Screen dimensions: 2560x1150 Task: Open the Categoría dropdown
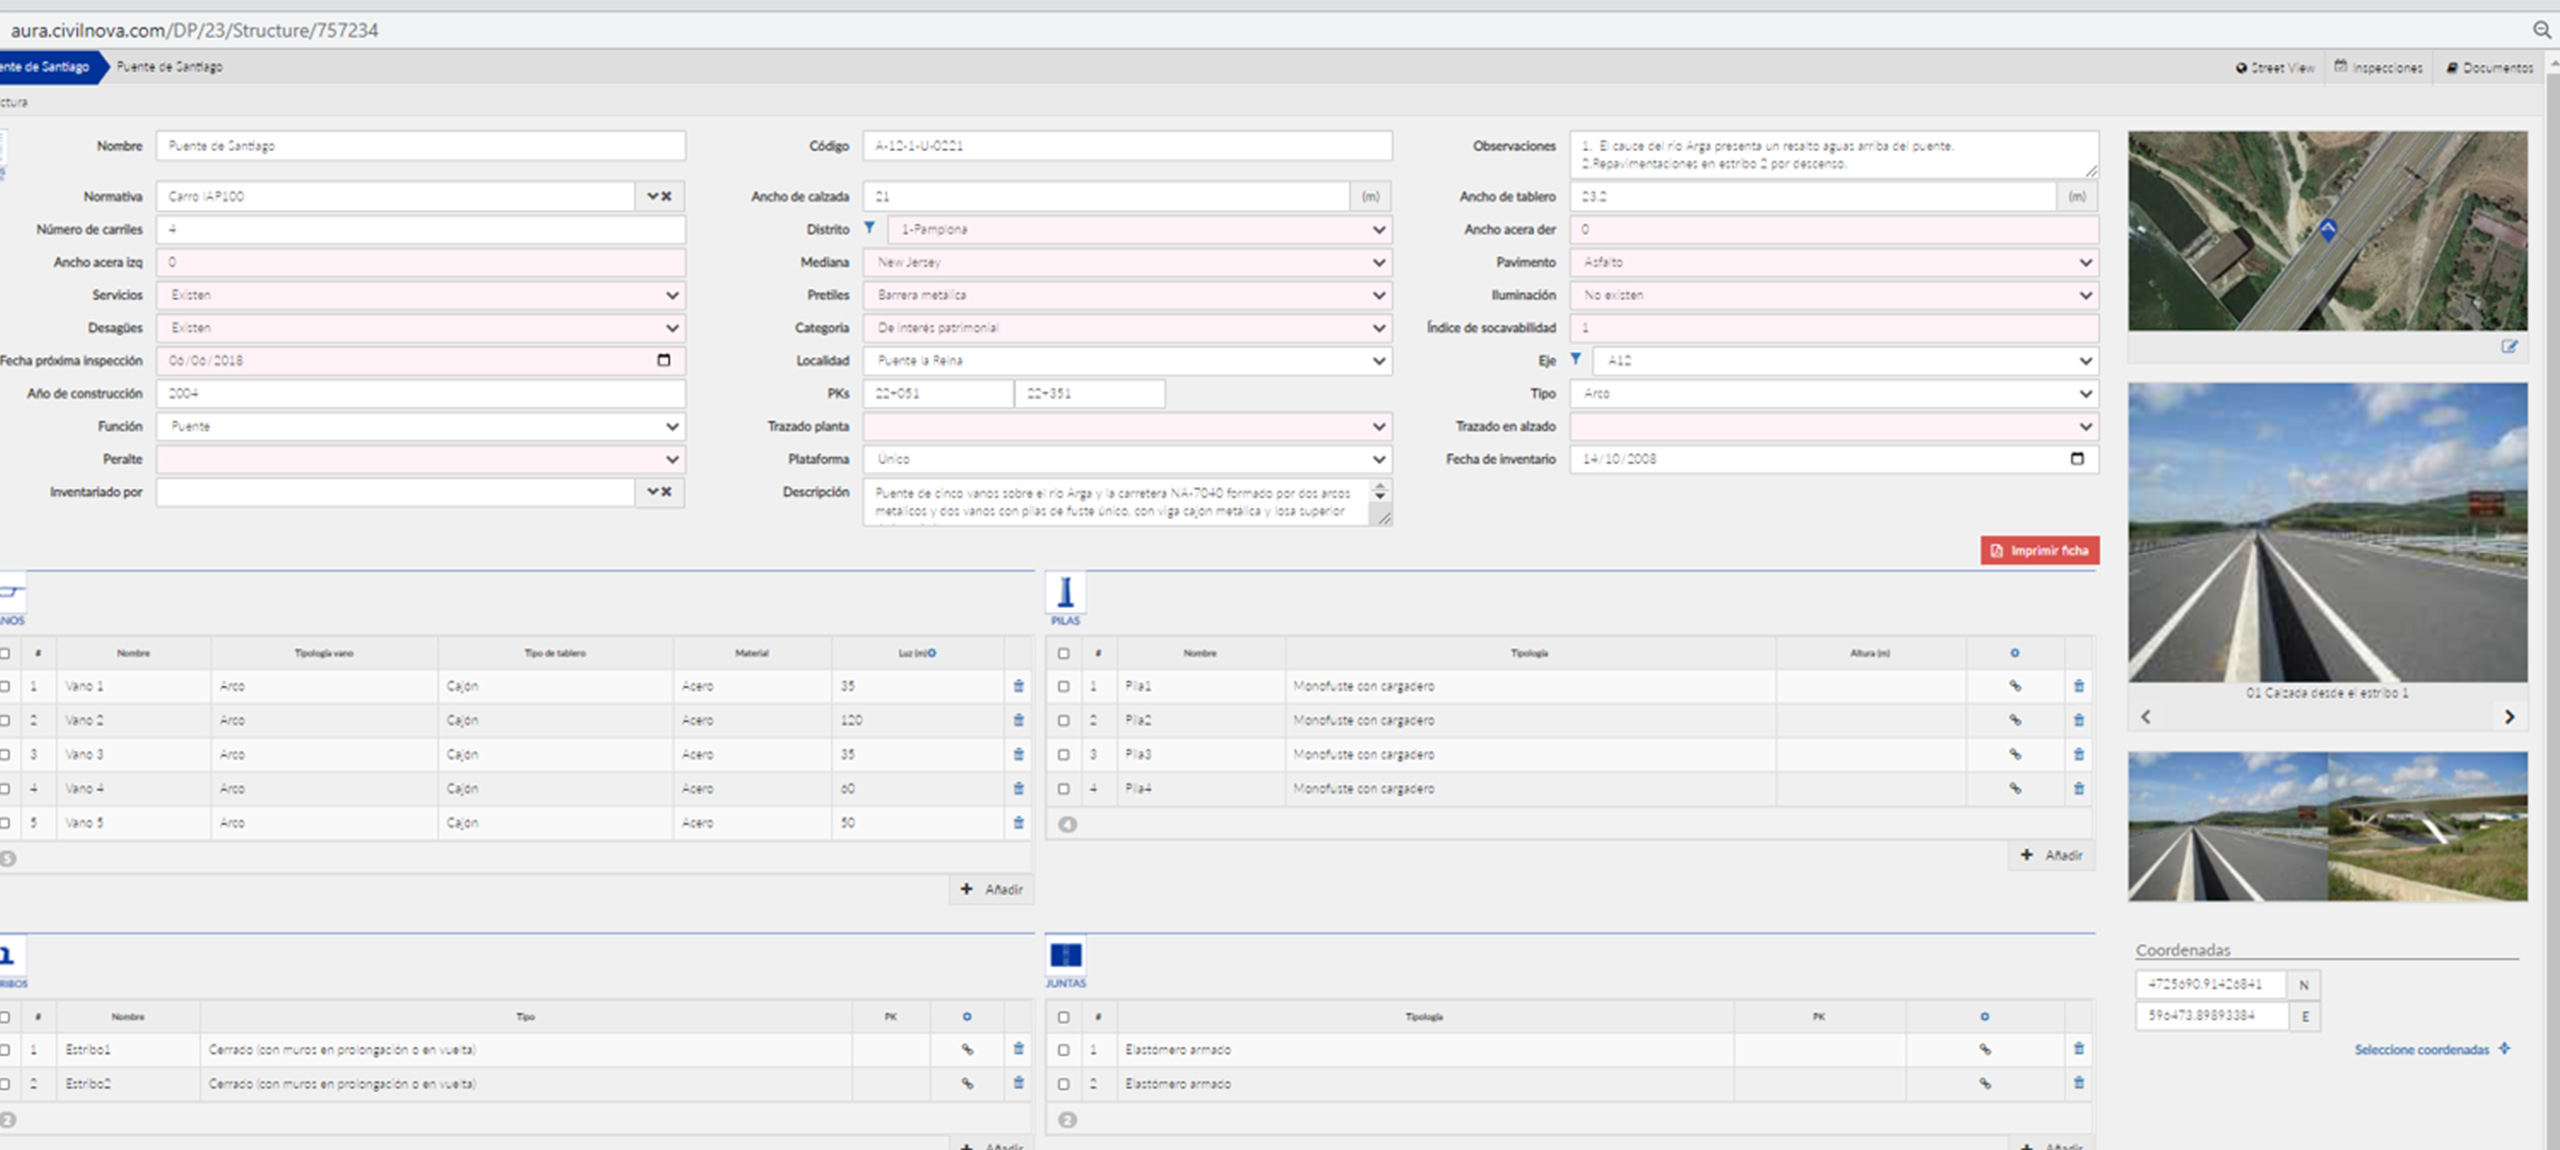tap(1128, 328)
